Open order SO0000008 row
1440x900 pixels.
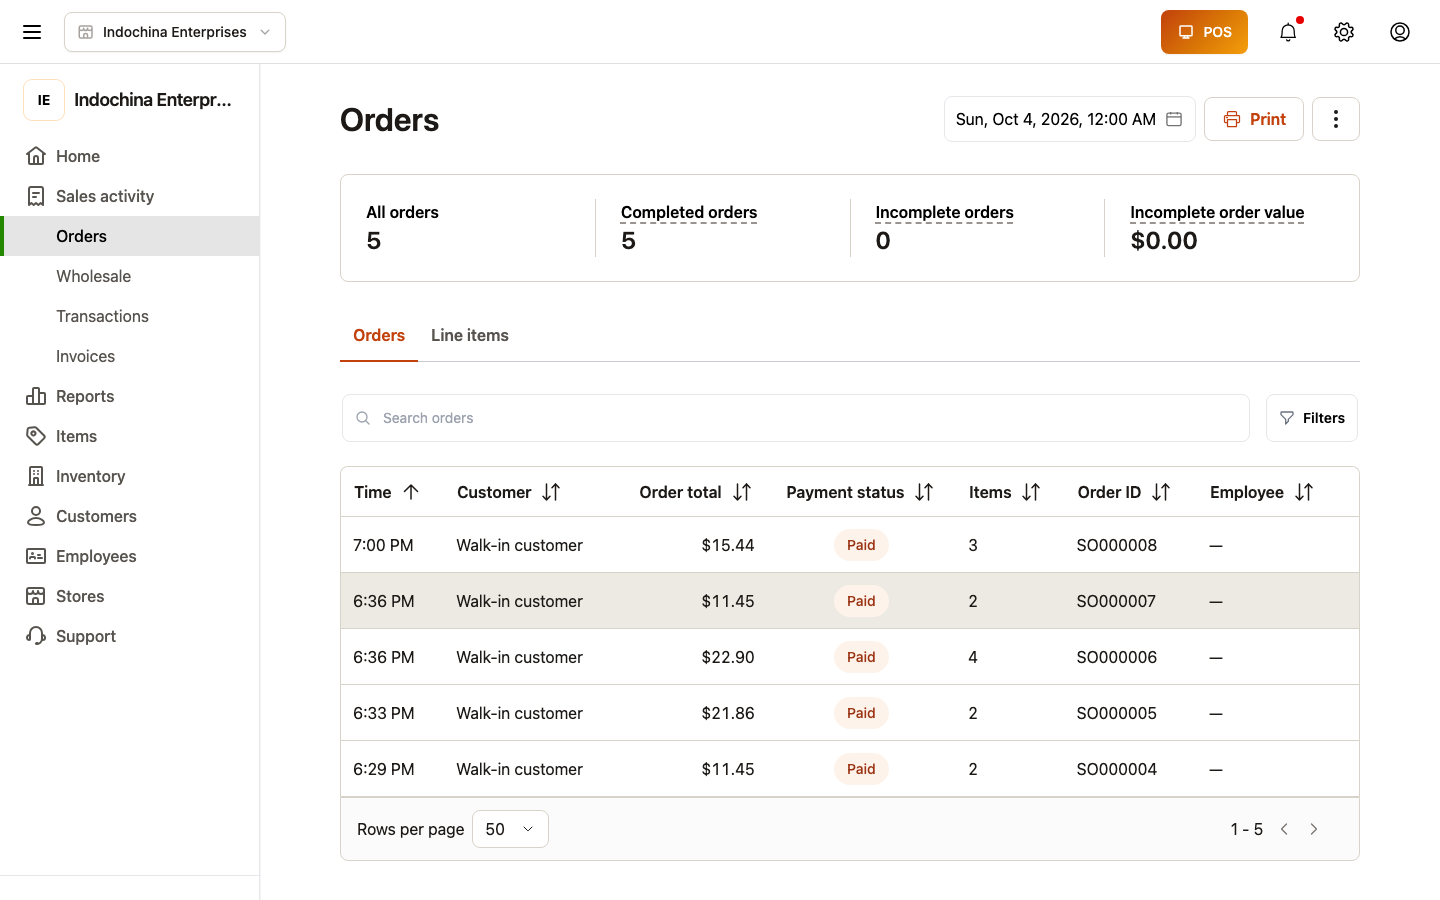850,545
